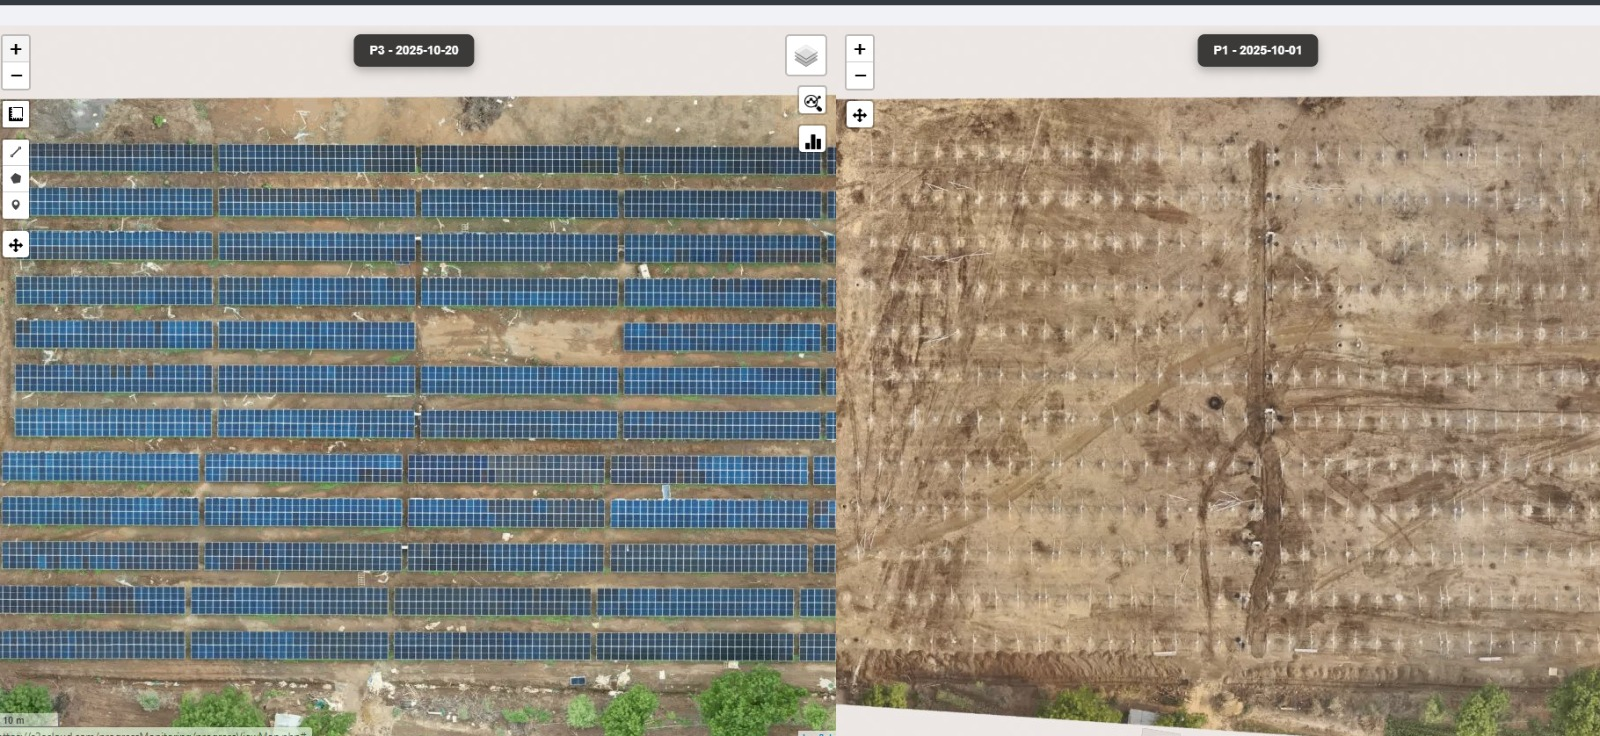Activate the left map move tool
Viewport: 1600px width, 736px height.
[16, 245]
